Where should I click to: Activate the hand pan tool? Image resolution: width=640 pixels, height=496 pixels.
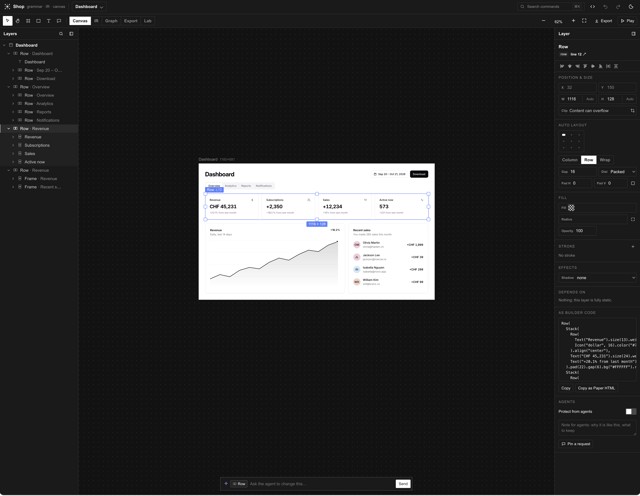pos(18,21)
